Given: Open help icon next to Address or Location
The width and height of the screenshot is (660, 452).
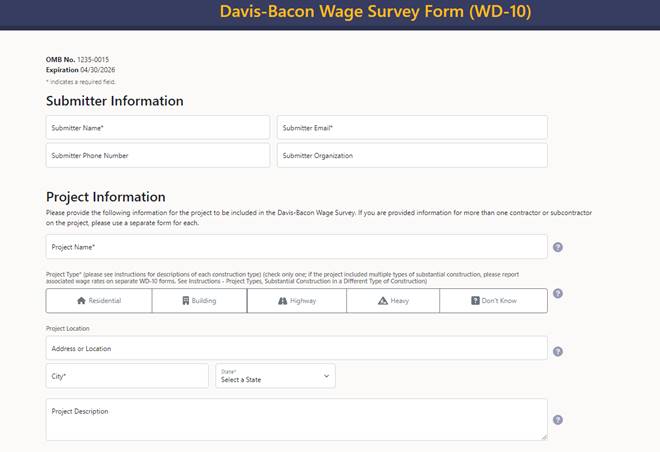Looking at the screenshot, I should pos(558,351).
